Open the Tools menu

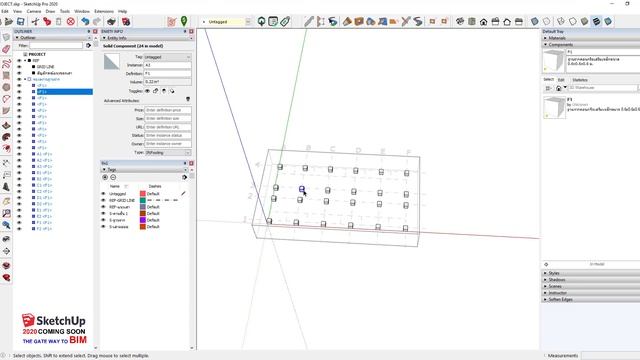pyautogui.click(x=65, y=11)
